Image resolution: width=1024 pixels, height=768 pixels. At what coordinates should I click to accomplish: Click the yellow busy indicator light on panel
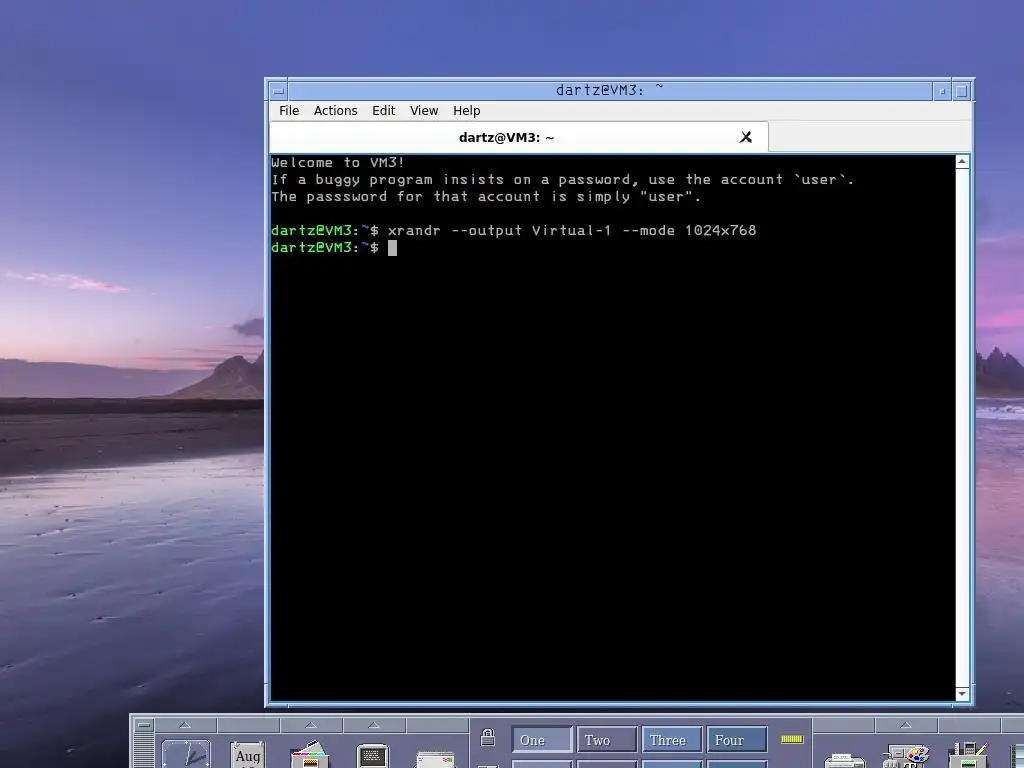[x=792, y=739]
